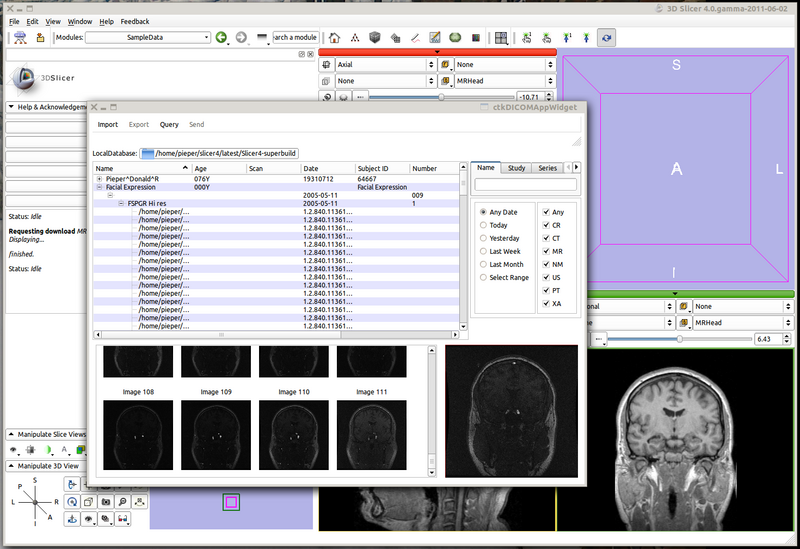Click background layer icon beside MRHead in red slice
Viewport: 800px width, 549px height.
click(445, 81)
